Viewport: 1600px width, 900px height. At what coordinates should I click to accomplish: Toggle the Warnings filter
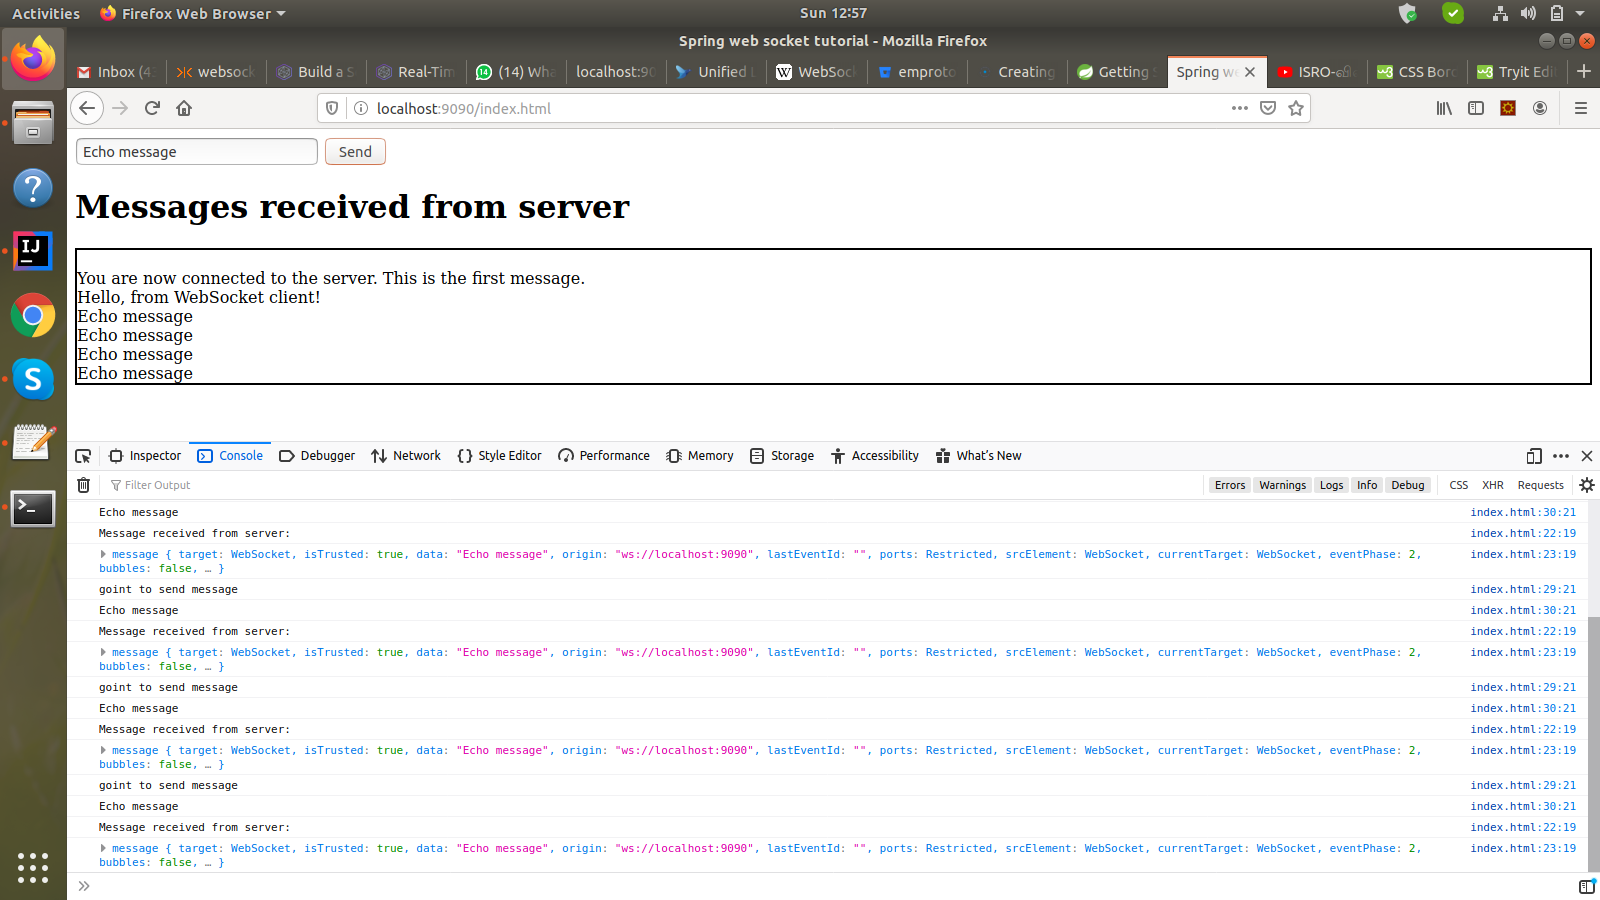[1282, 485]
